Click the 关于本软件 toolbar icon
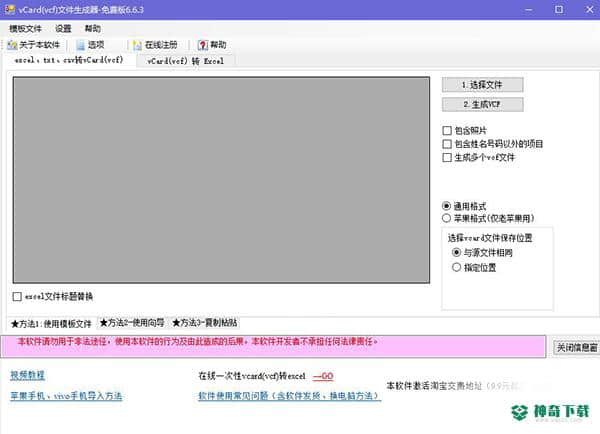 [12, 45]
